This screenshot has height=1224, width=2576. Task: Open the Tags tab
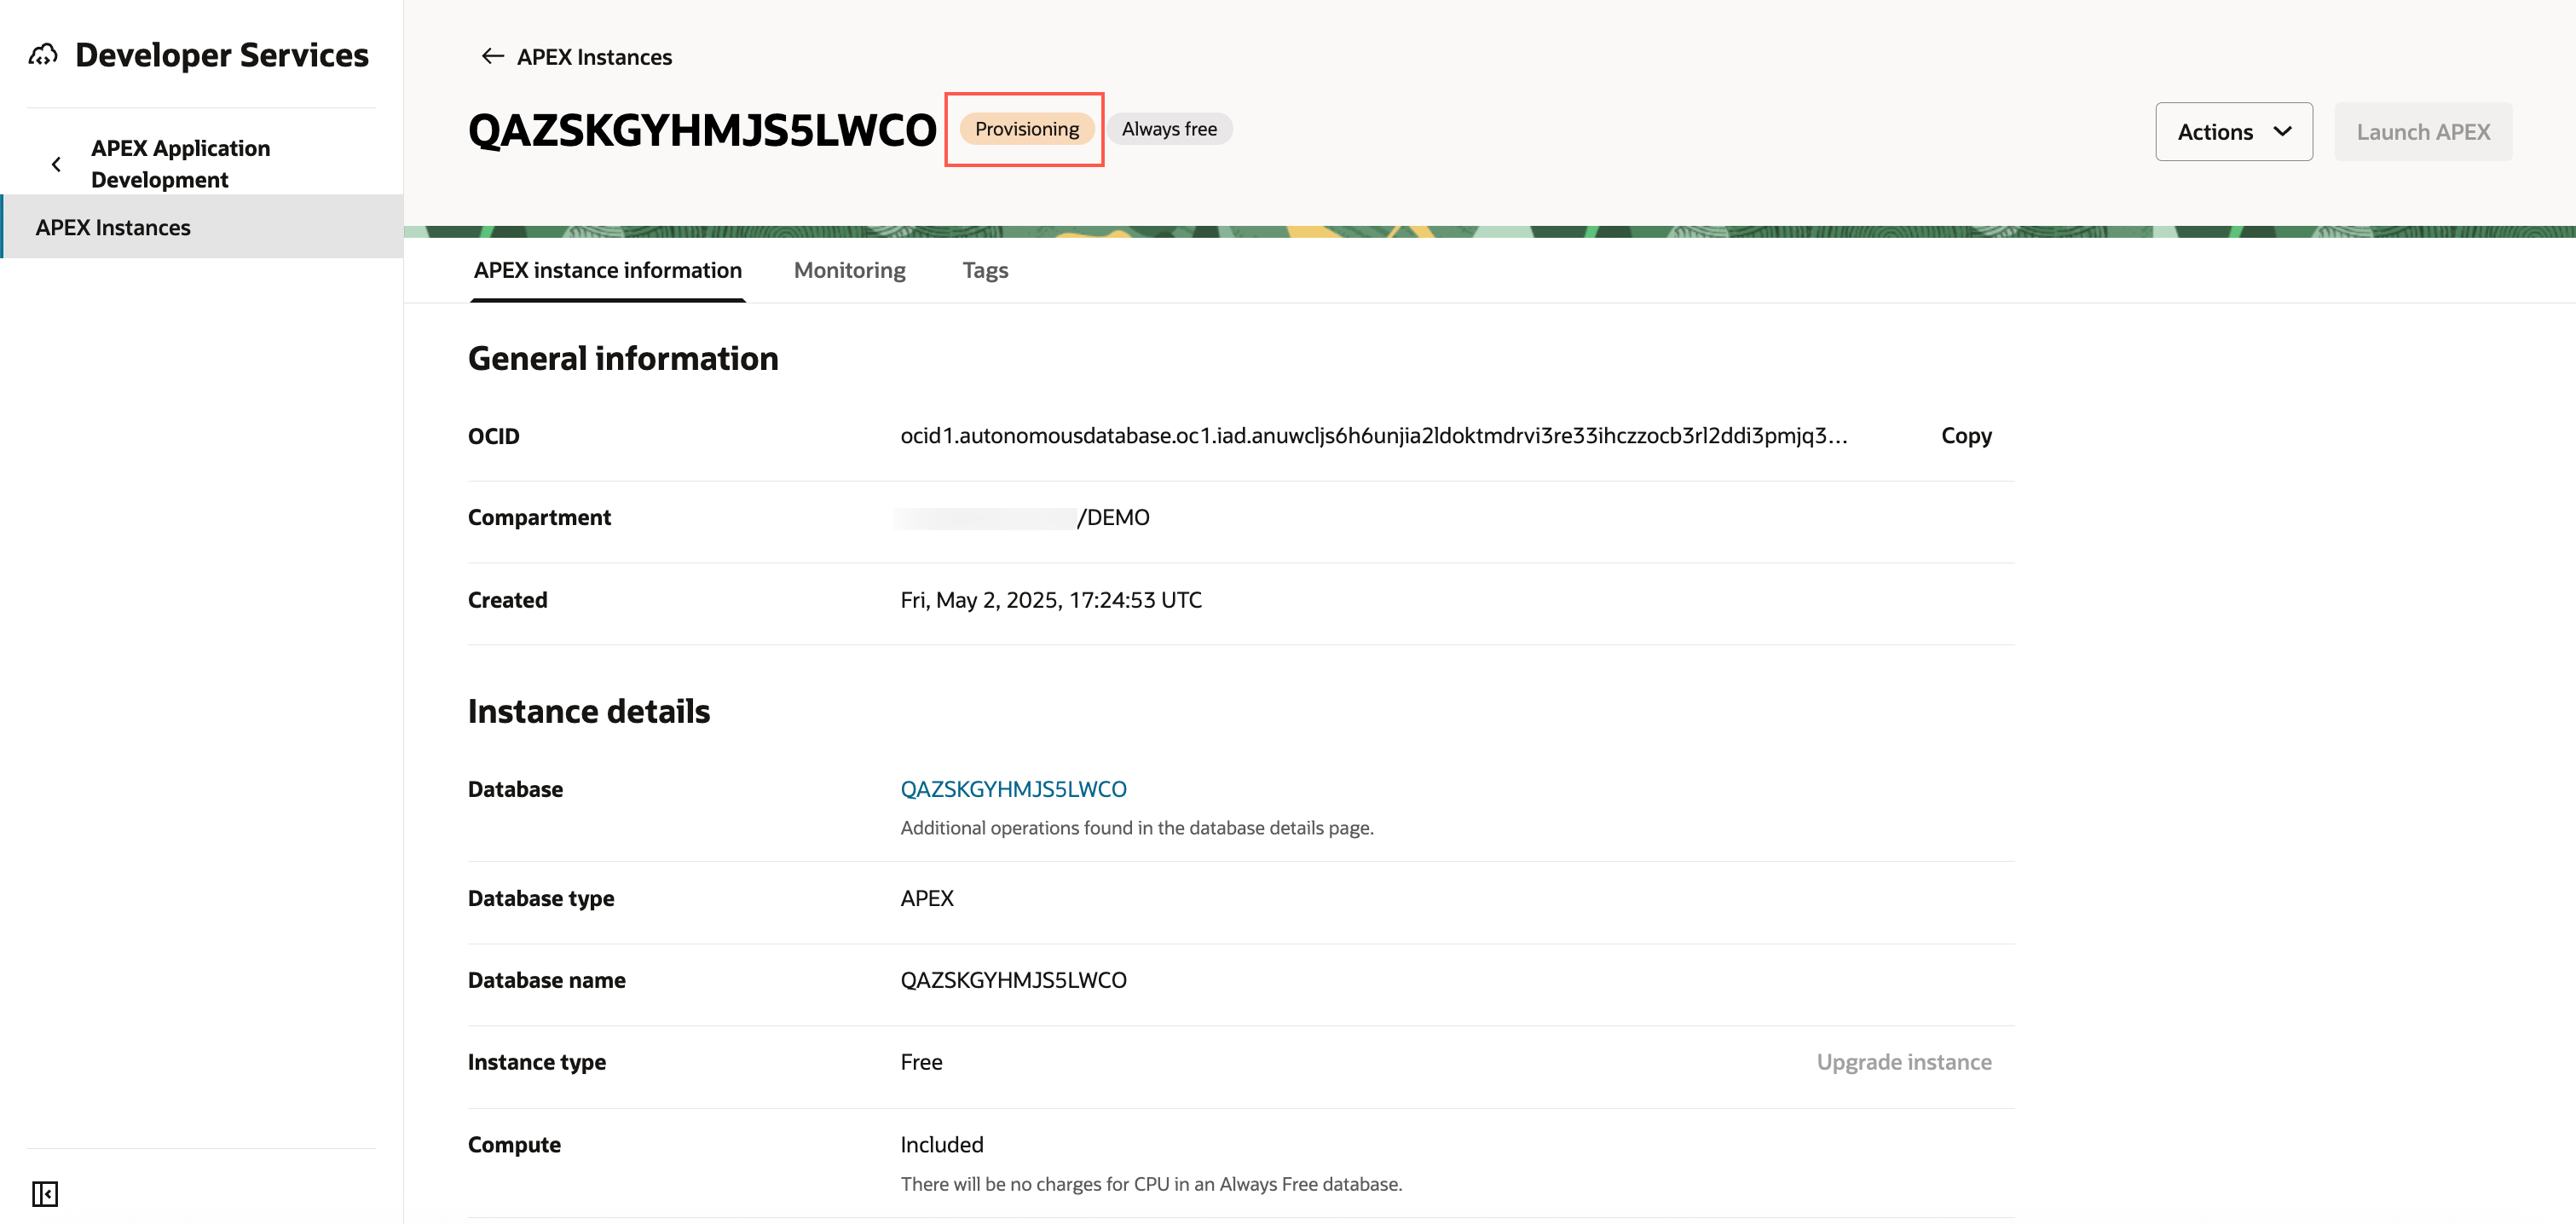984,270
